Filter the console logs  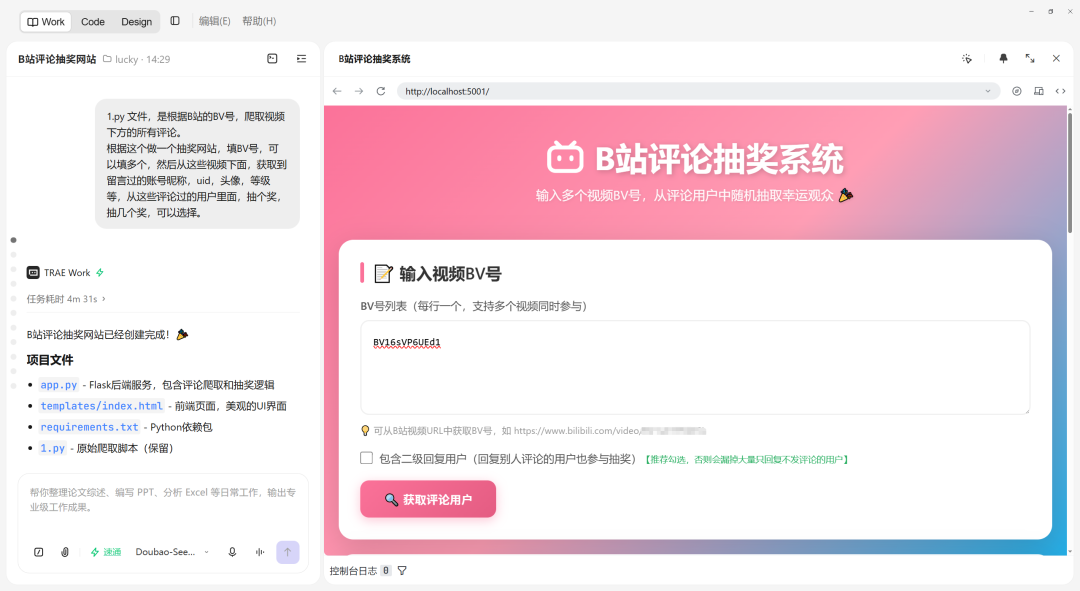point(402,570)
